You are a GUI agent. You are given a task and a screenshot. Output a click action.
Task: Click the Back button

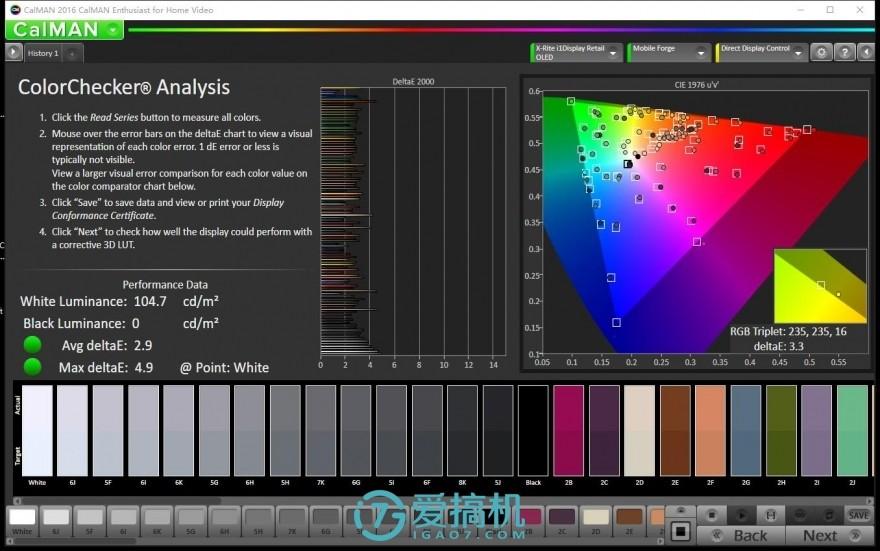(741, 536)
